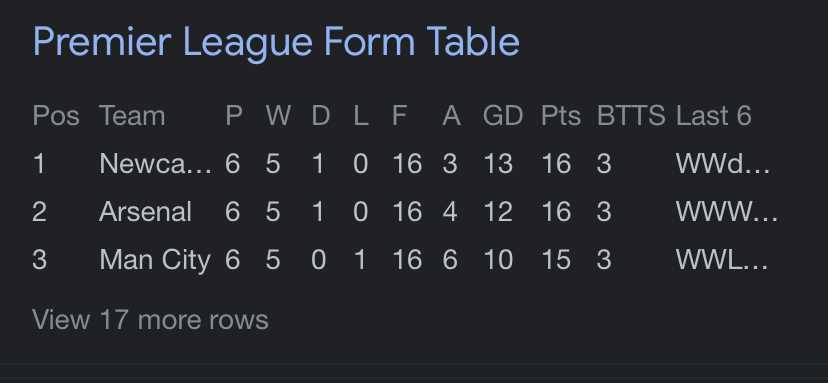This screenshot has height=383, width=828.
Task: Click the Last 6 column header
Action: [x=713, y=116]
